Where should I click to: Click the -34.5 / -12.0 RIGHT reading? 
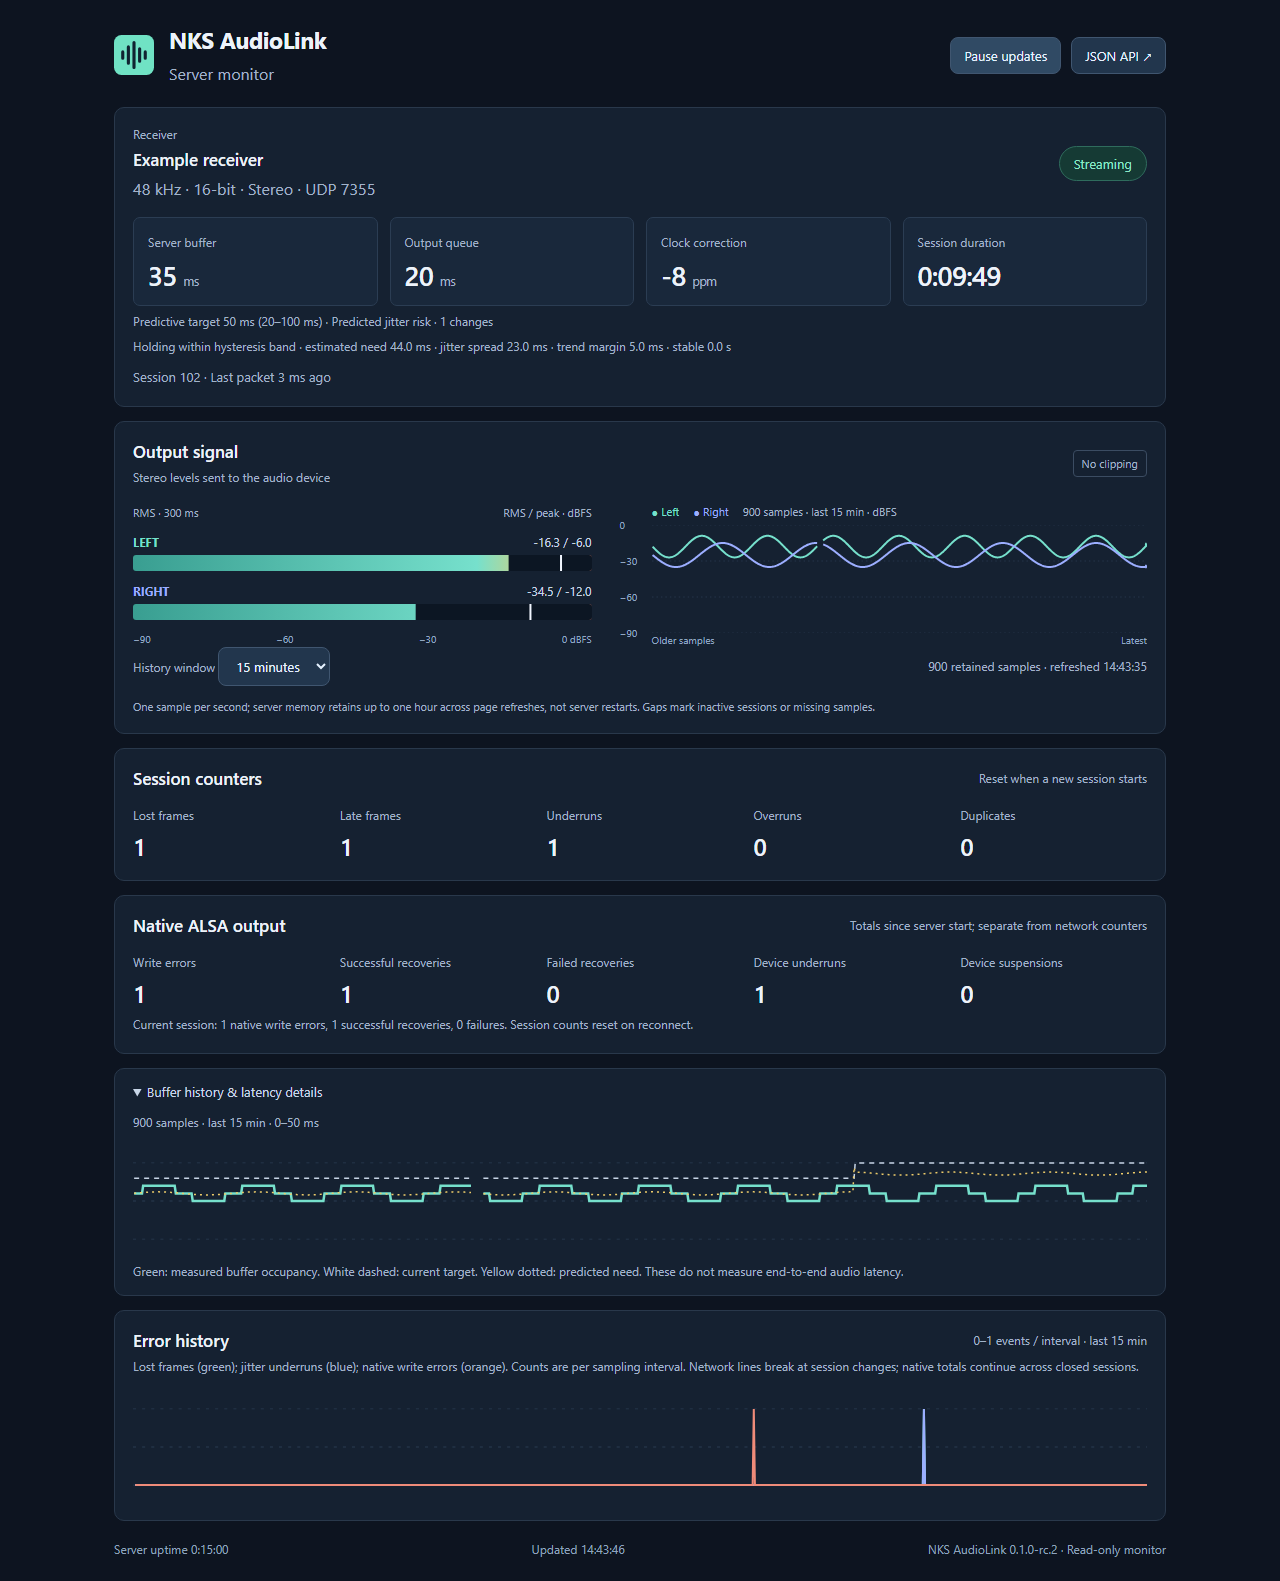(x=559, y=592)
